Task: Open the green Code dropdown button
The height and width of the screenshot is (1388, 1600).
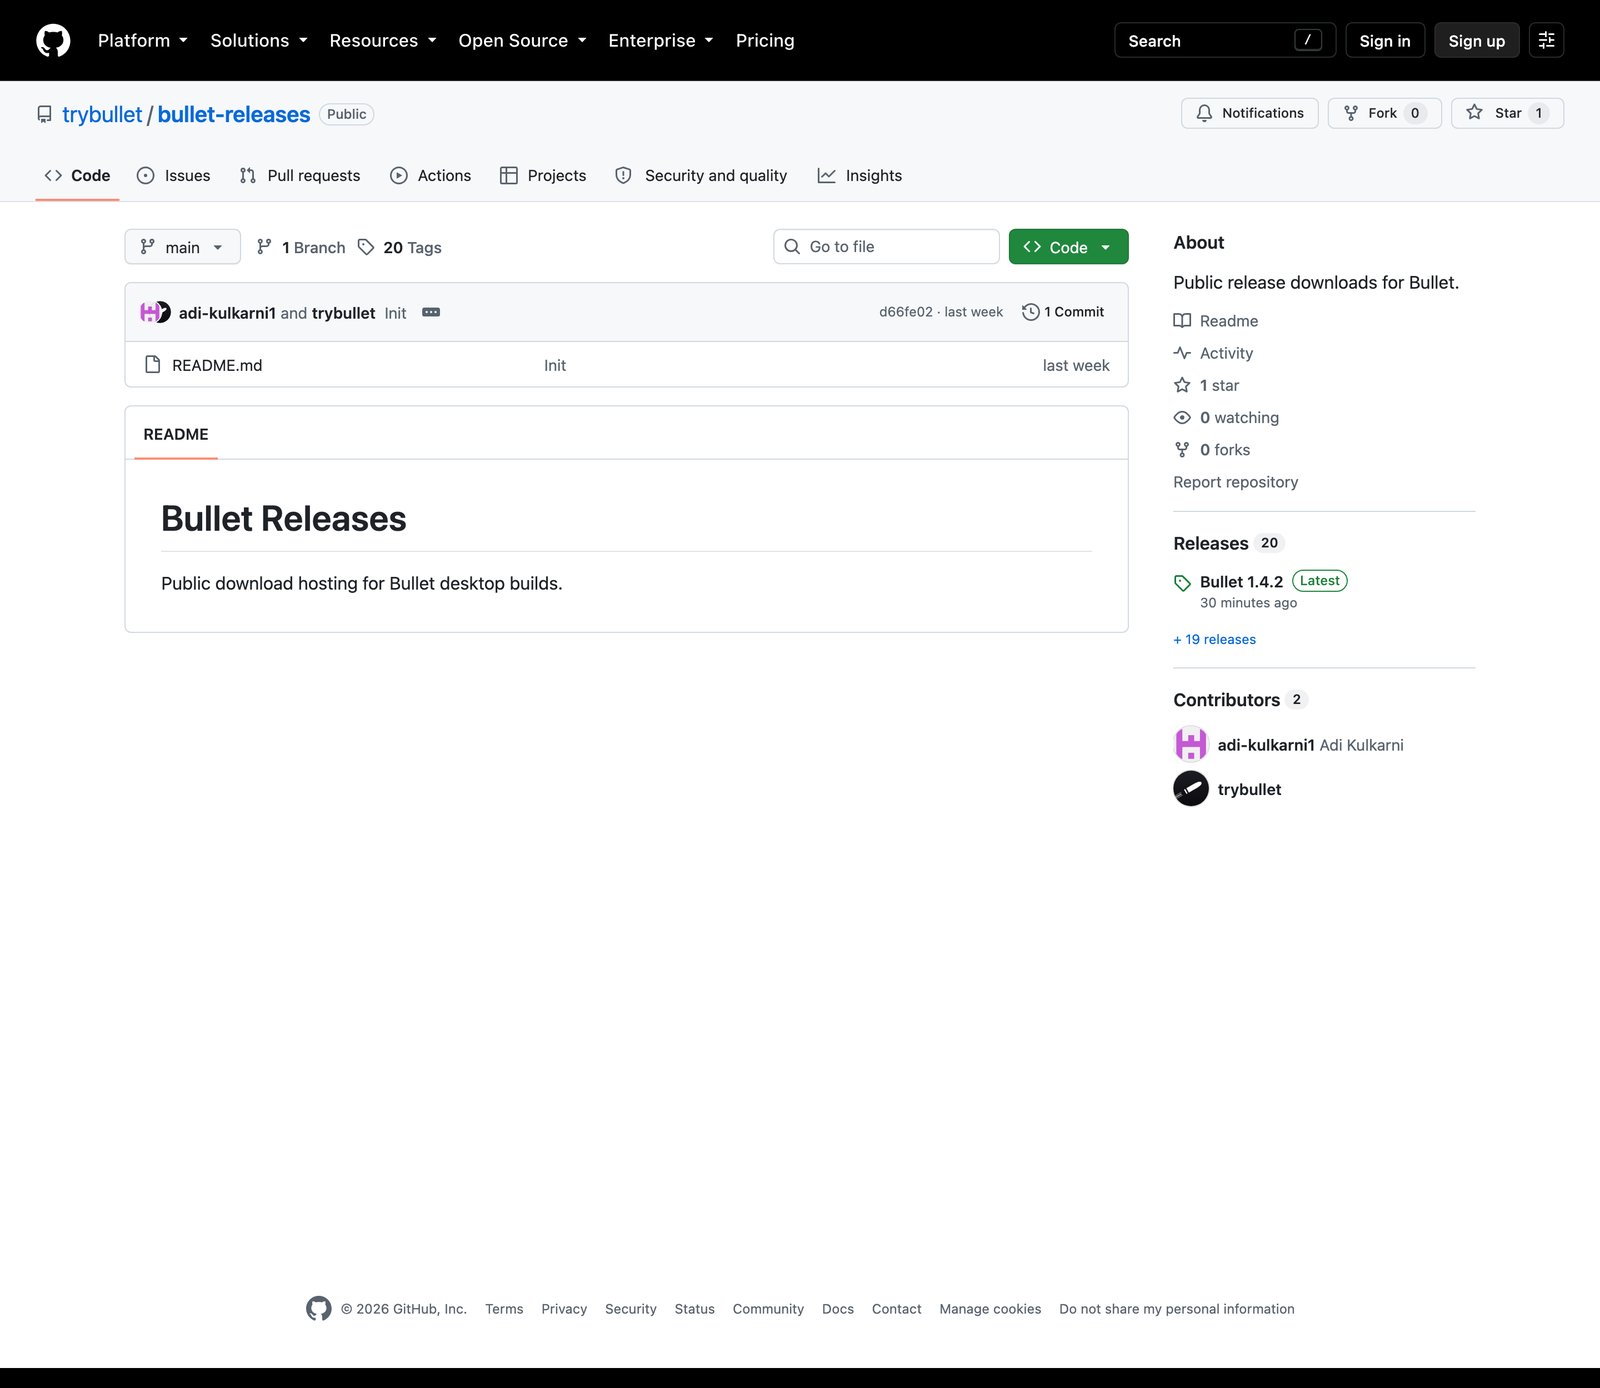Action: [x=1068, y=247]
